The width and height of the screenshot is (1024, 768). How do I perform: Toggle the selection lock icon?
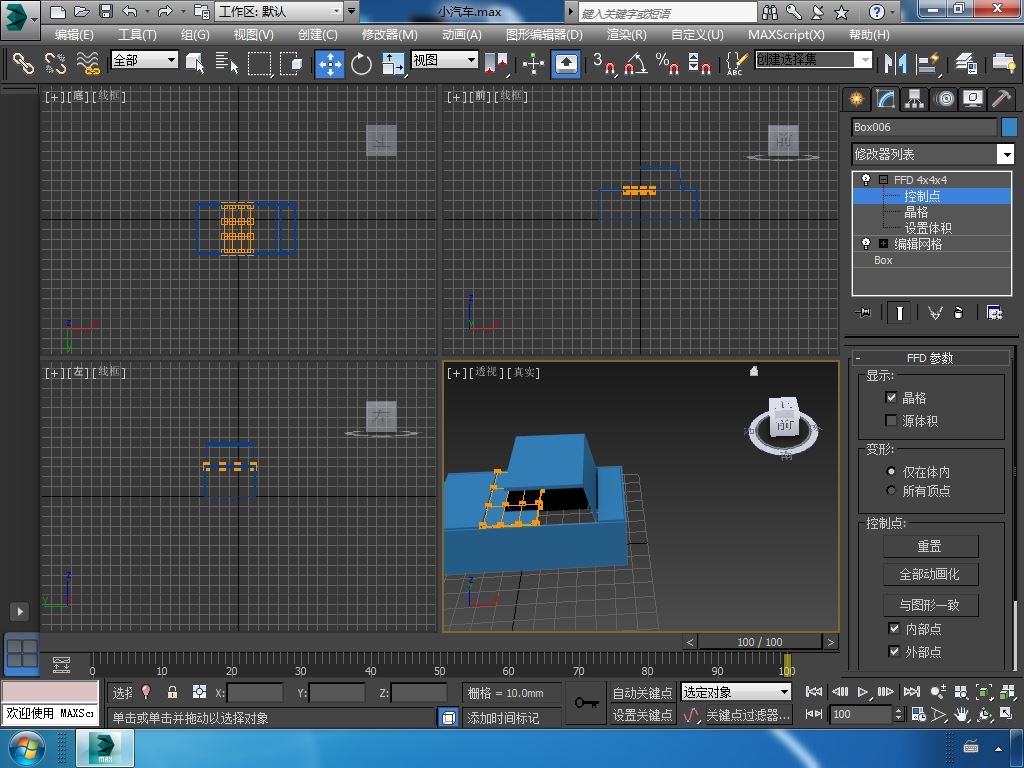pos(172,692)
